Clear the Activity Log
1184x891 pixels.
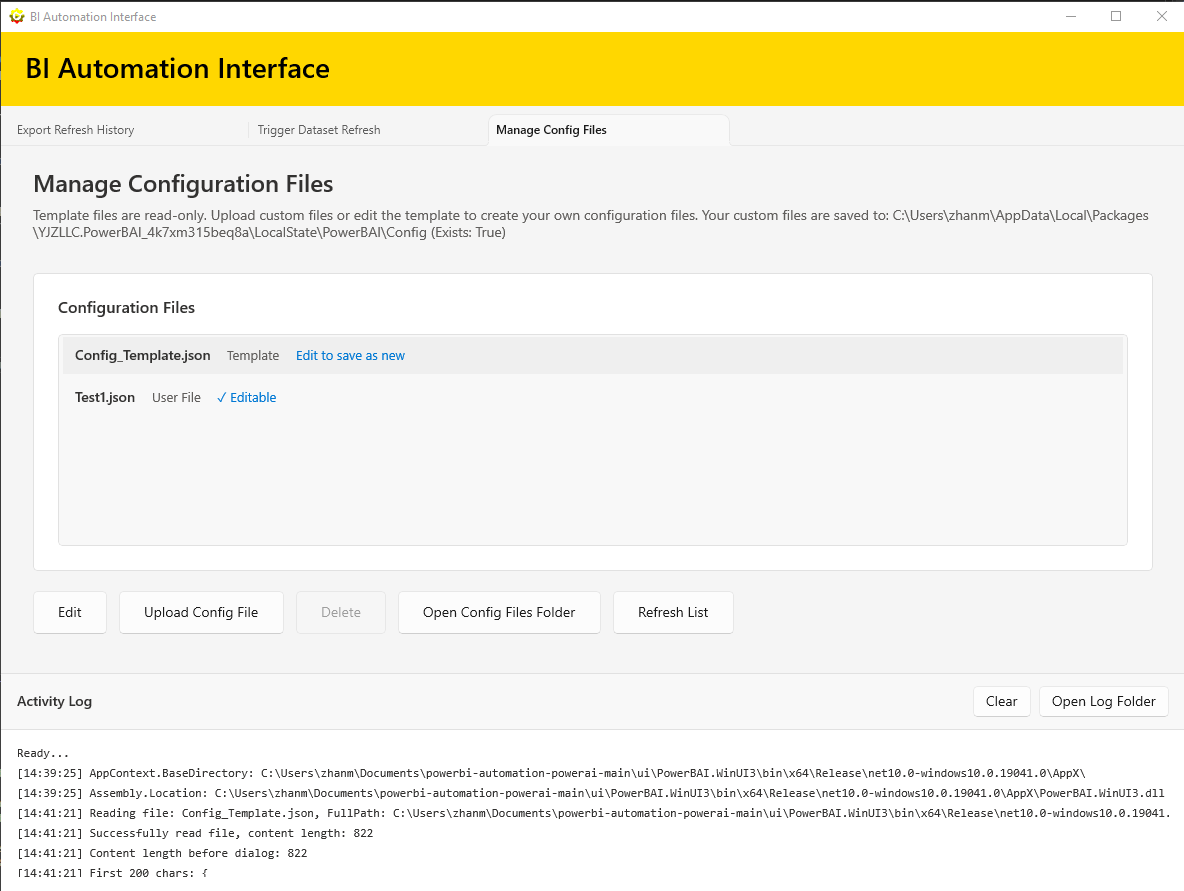click(x=1001, y=701)
